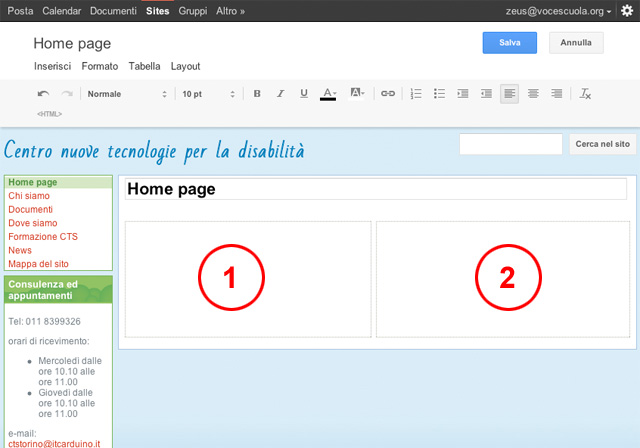This screenshot has width=640, height=448.
Task: Open the Layout menu
Action: (x=185, y=66)
